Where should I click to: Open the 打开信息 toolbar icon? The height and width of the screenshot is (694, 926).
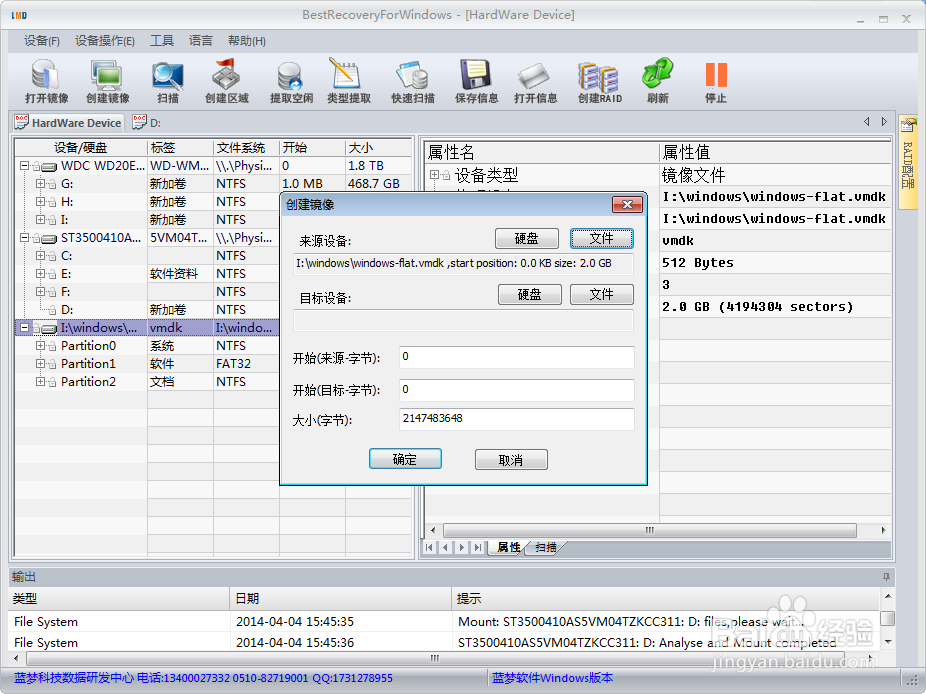click(535, 82)
